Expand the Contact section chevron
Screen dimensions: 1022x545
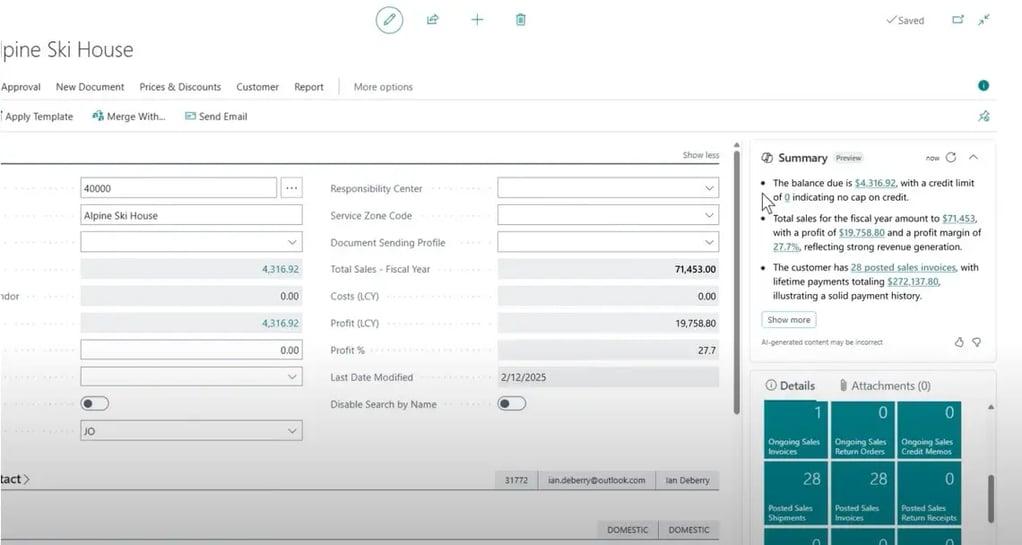(27, 479)
